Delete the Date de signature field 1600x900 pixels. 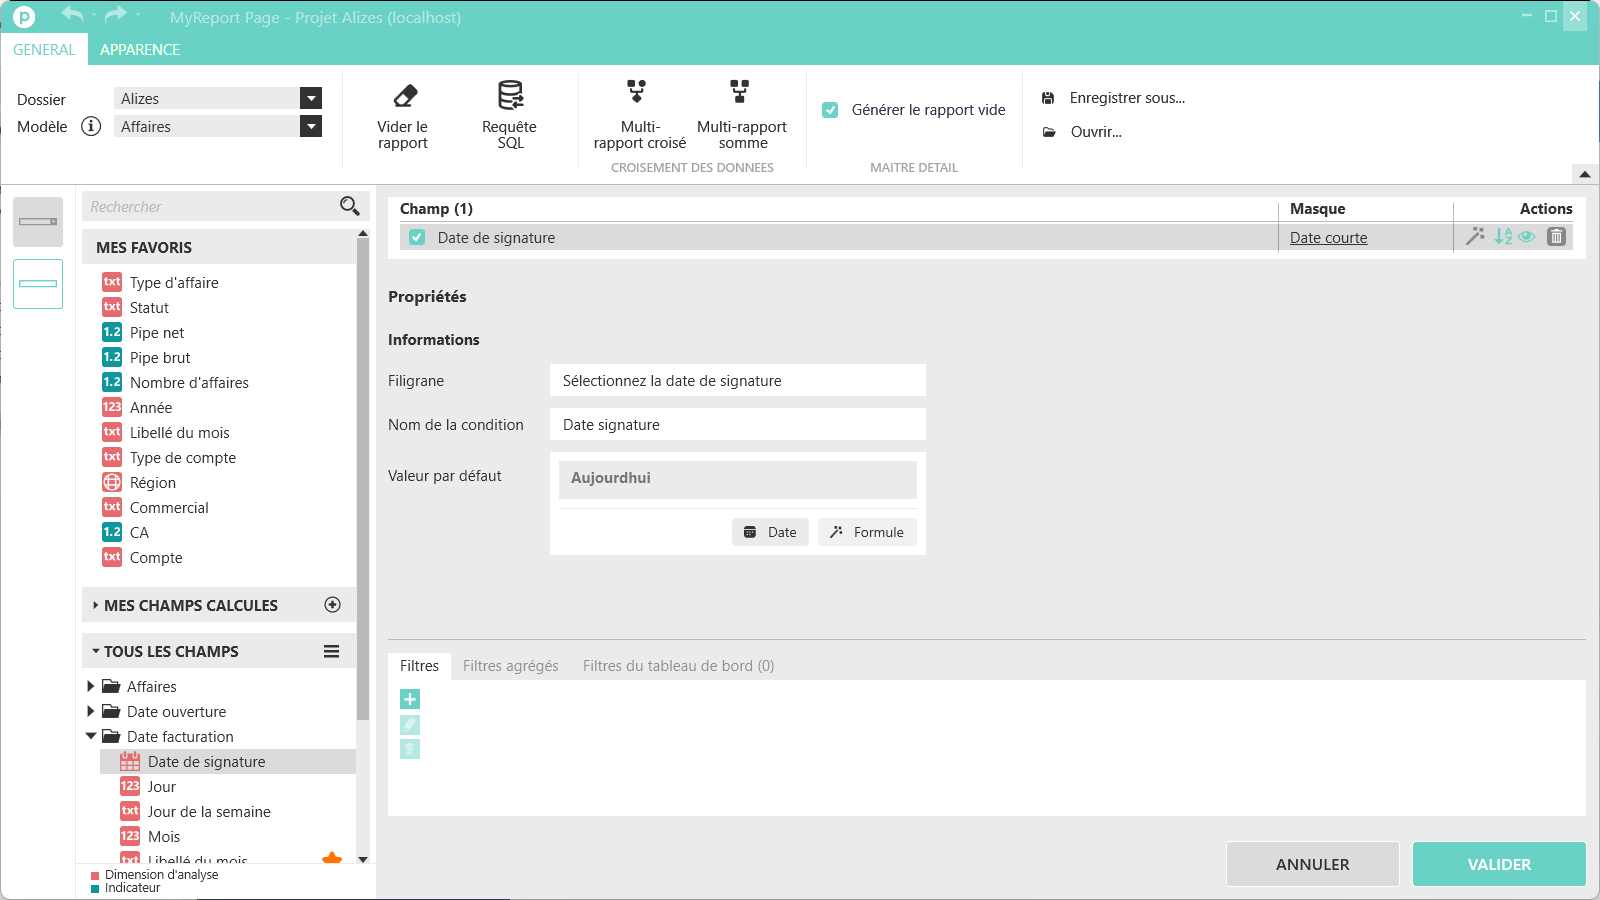[1556, 237]
